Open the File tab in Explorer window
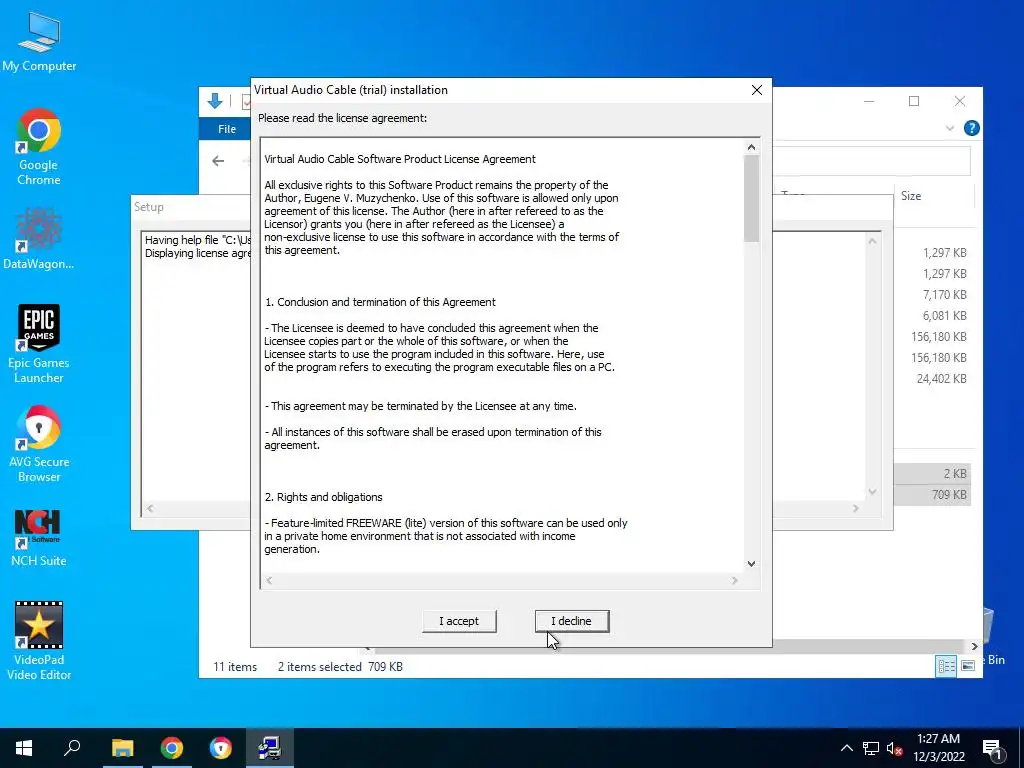Viewport: 1024px width, 768px height. pyautogui.click(x=227, y=129)
